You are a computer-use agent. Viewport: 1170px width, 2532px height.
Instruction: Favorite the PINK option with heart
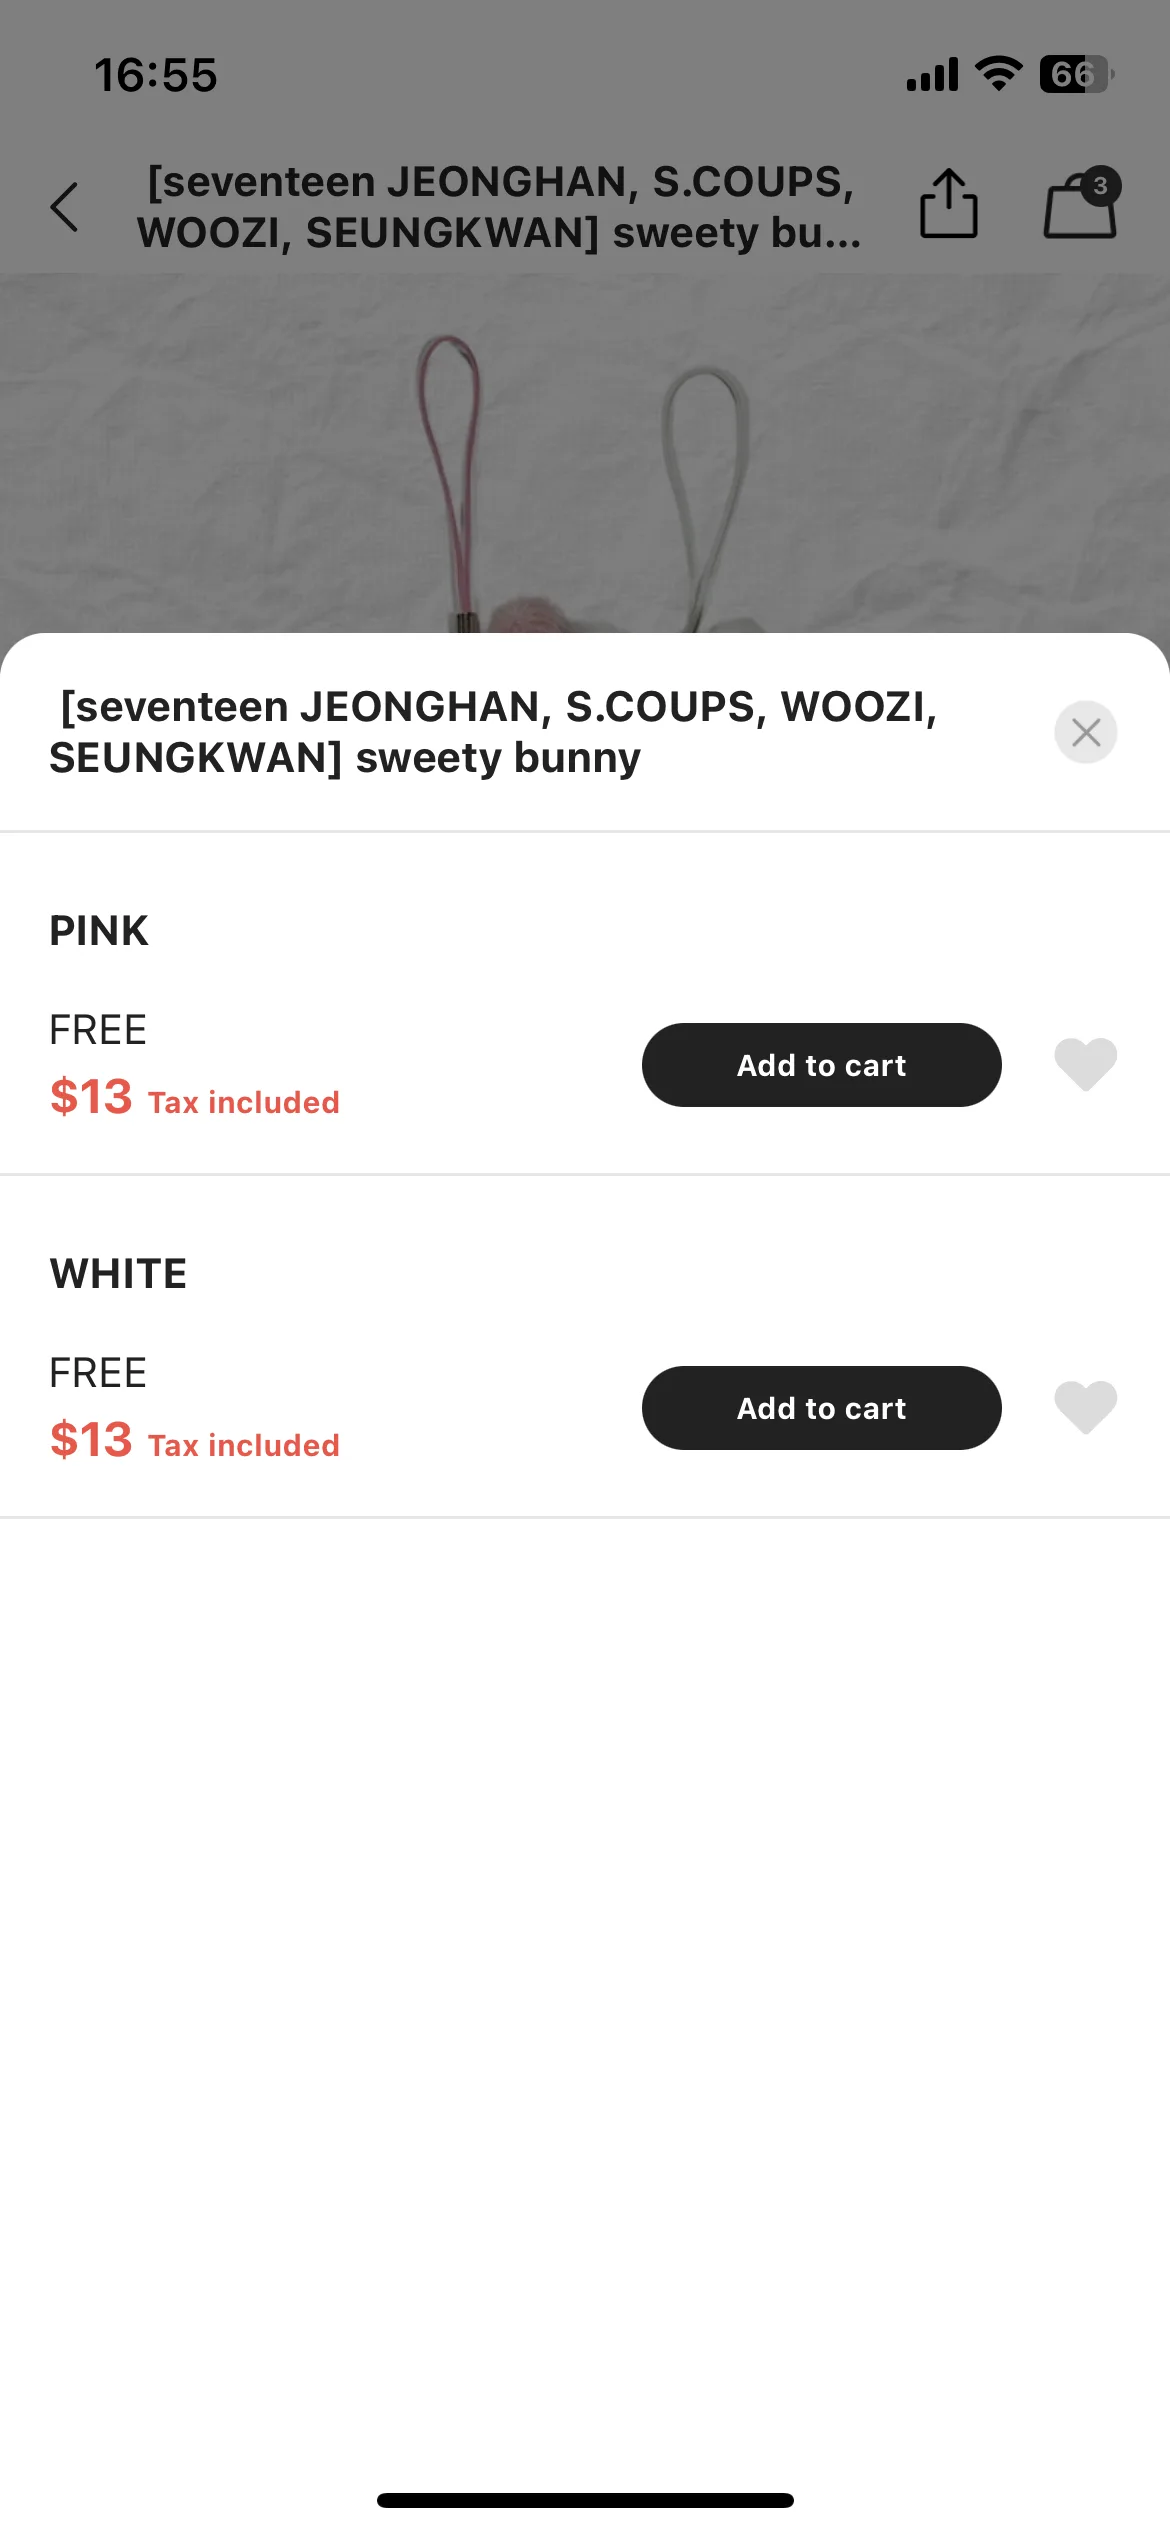(x=1085, y=1064)
